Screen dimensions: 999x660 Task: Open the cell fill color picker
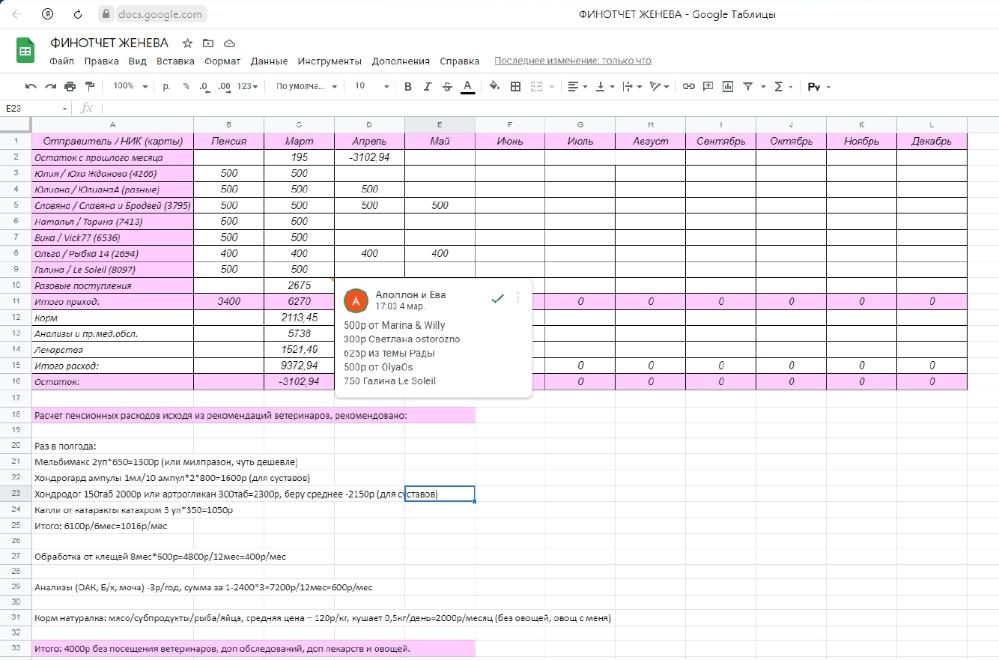[494, 87]
